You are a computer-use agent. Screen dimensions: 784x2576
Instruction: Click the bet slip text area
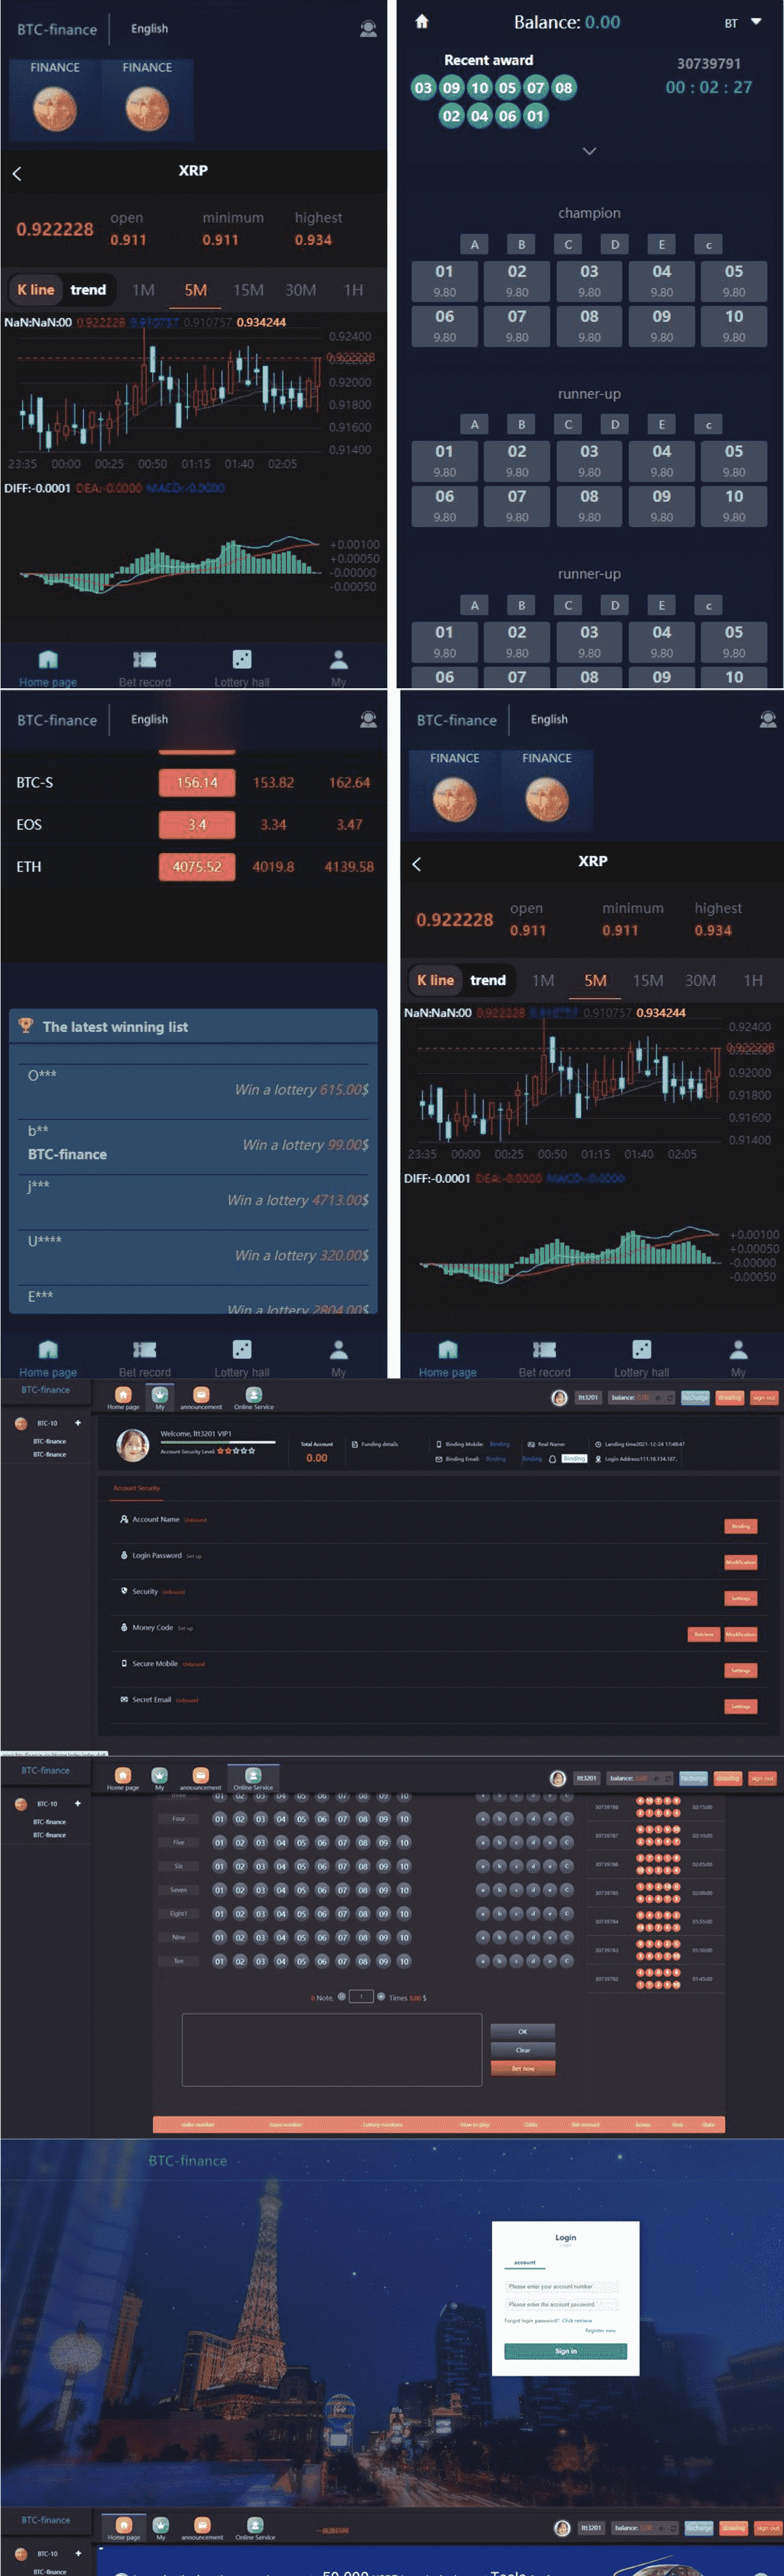331,2049
